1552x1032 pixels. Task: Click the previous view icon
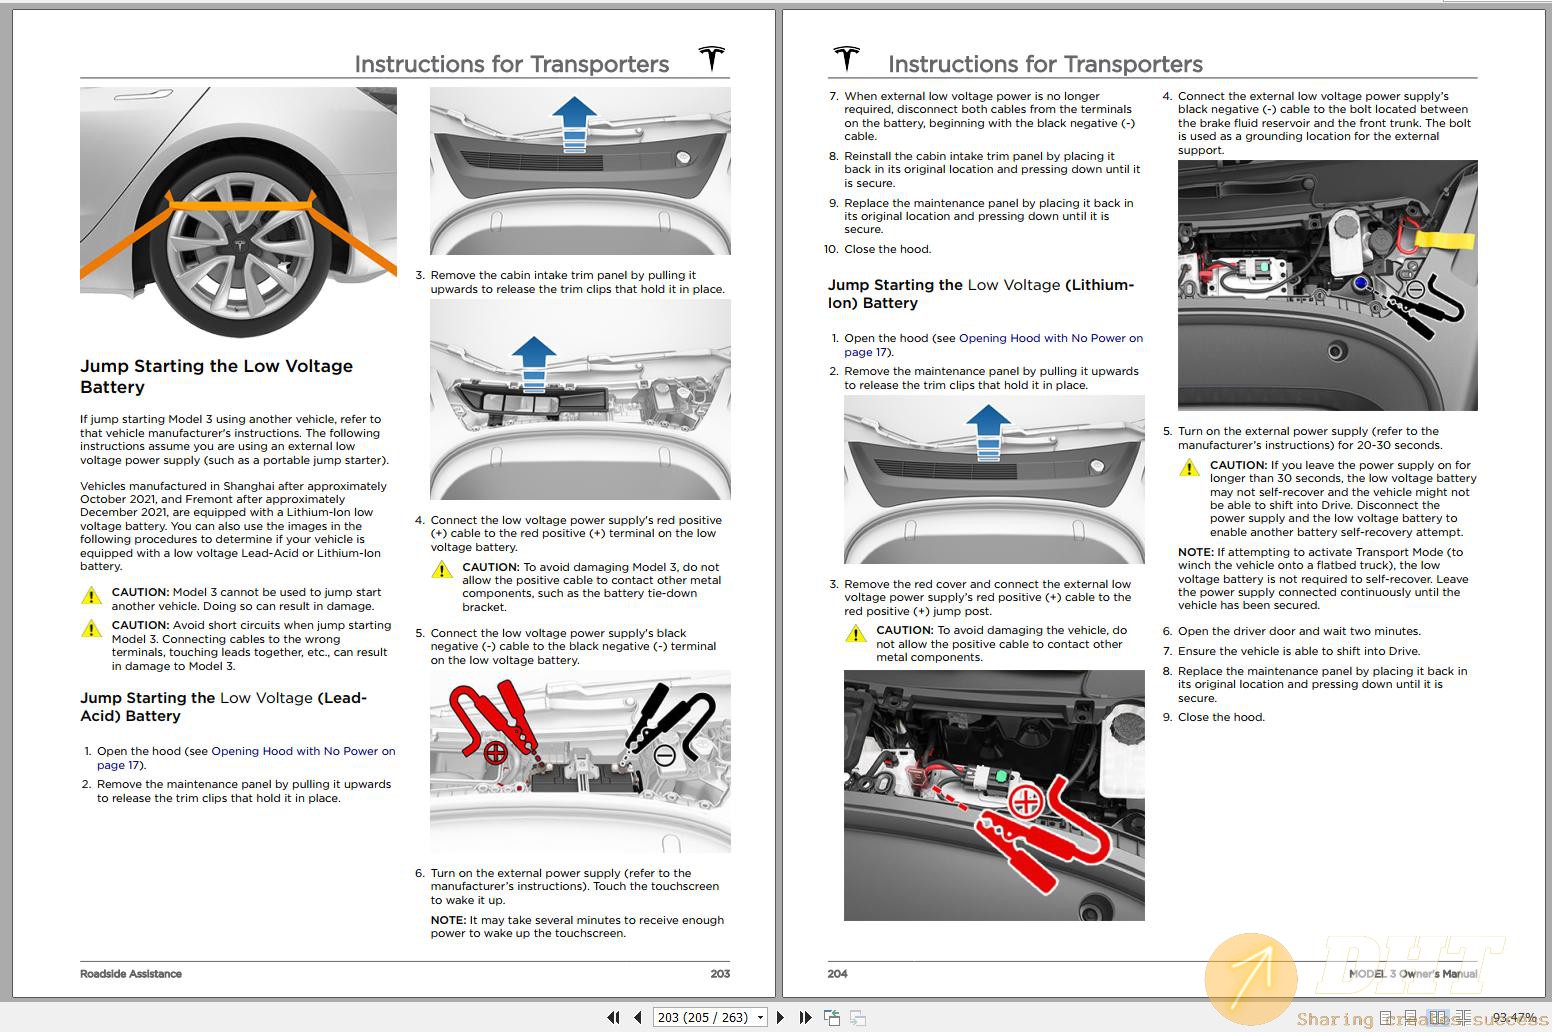point(832,1017)
